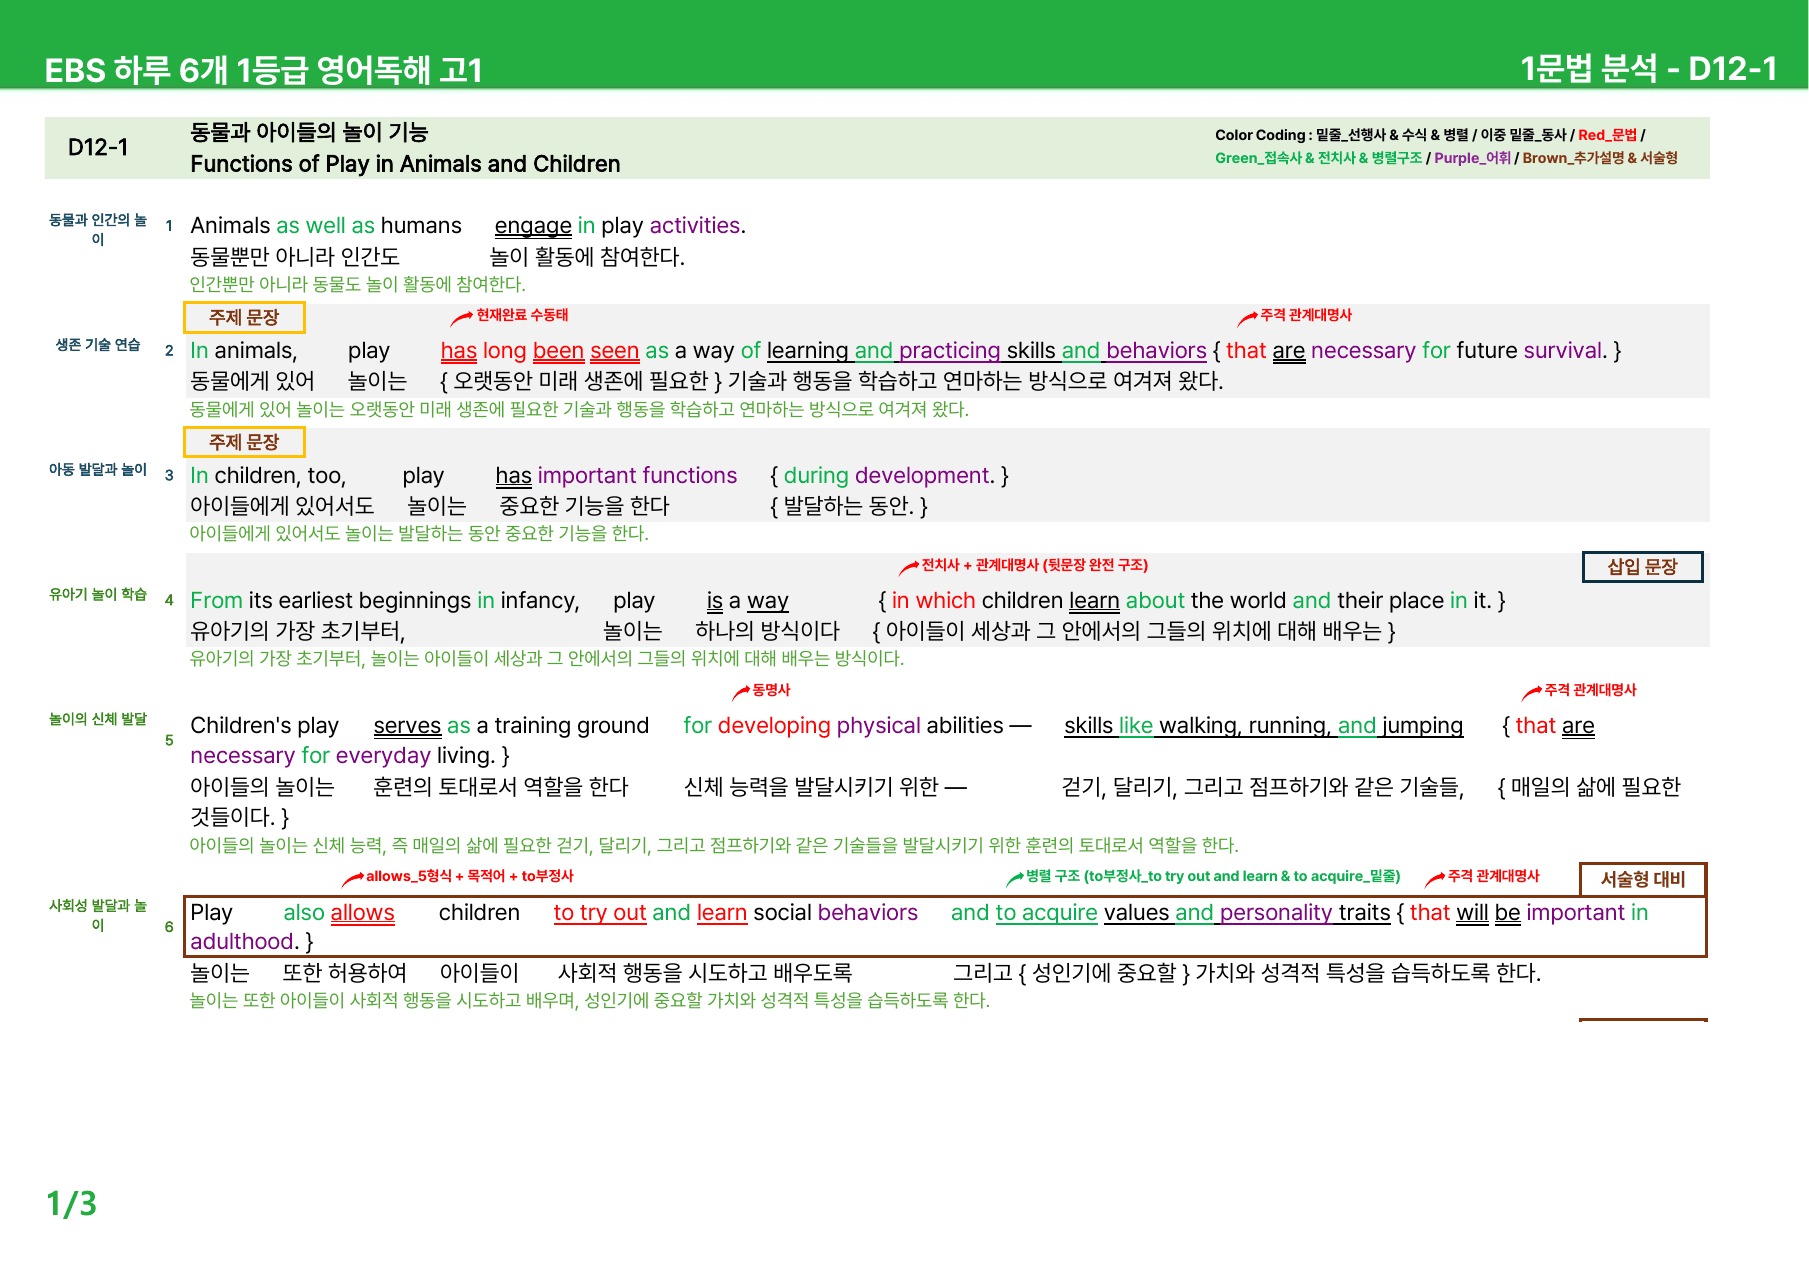Image resolution: width=1809 pixels, height=1279 pixels.
Task: Click the side label '생존 기술 연습'
Action: click(x=98, y=345)
